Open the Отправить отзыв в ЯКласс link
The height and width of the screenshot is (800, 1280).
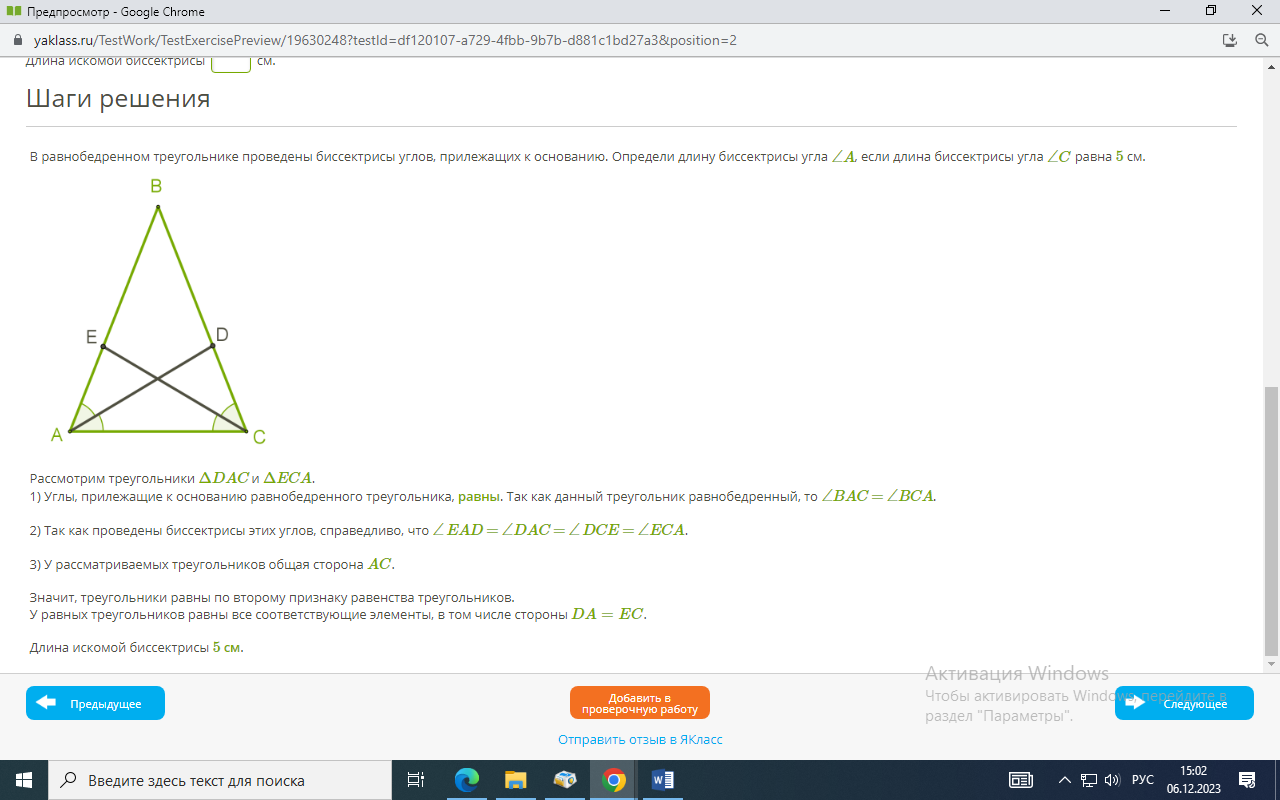[640, 740]
